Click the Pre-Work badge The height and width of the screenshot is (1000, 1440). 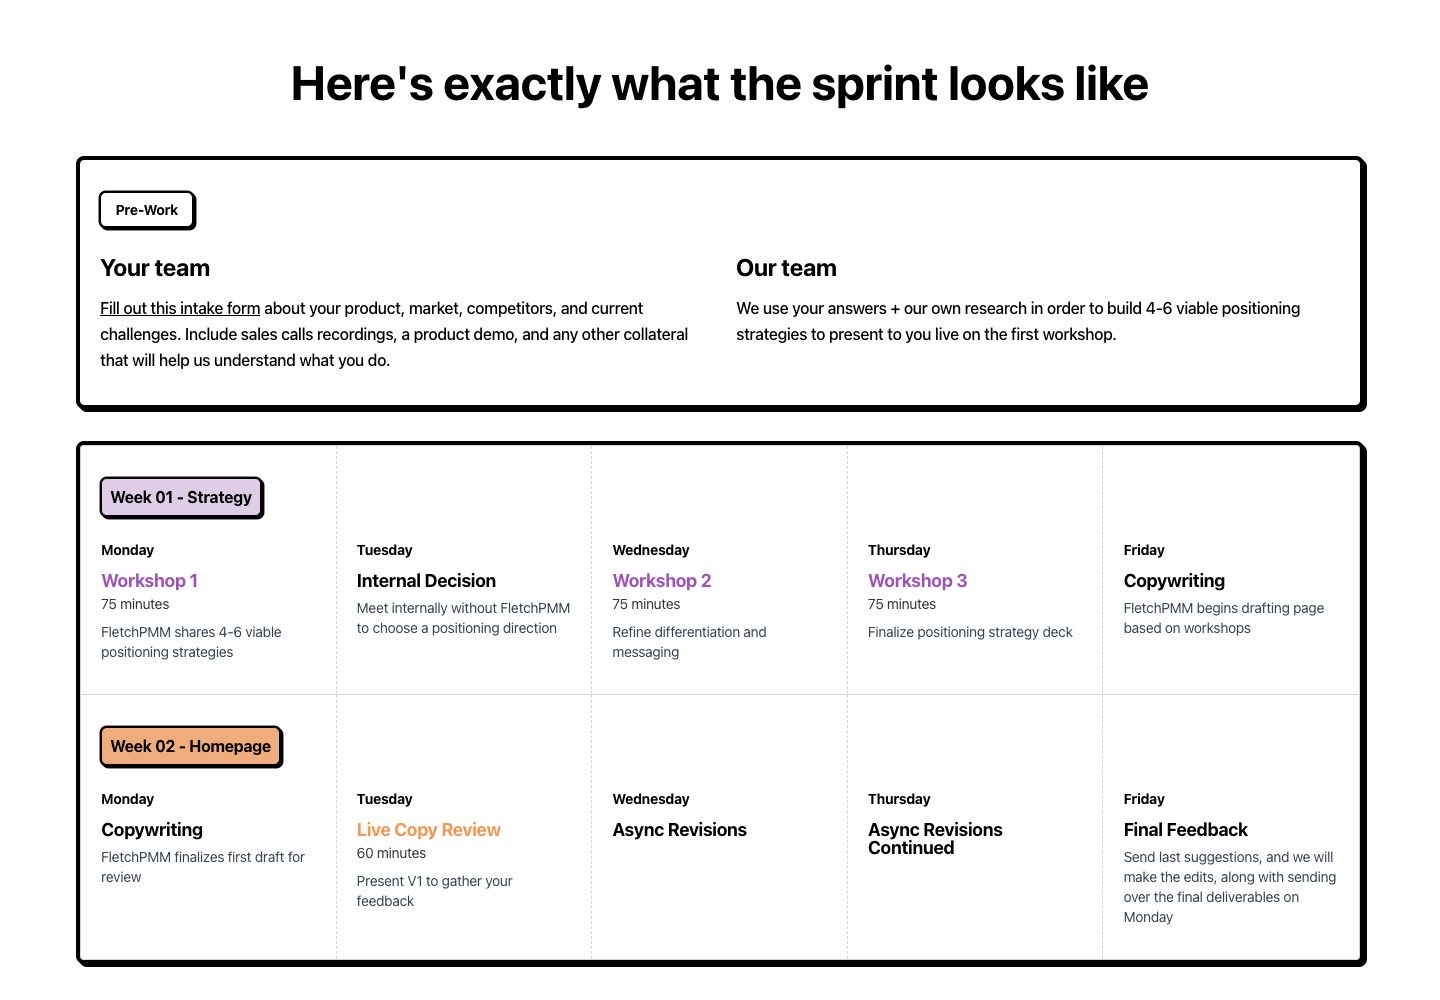point(147,210)
